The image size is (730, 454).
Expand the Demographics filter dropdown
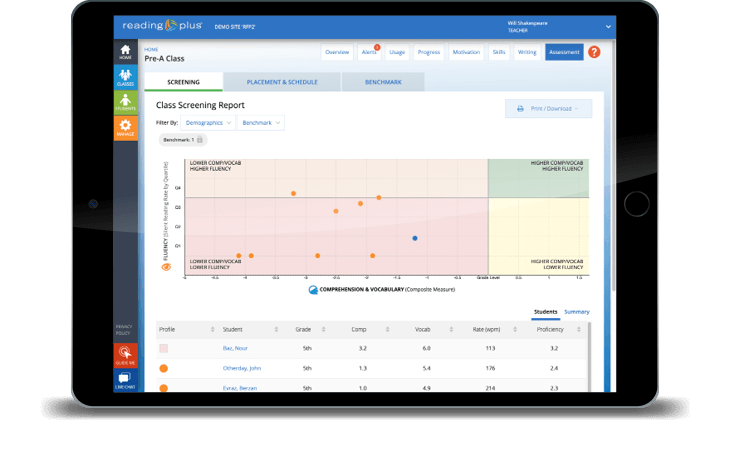[209, 122]
